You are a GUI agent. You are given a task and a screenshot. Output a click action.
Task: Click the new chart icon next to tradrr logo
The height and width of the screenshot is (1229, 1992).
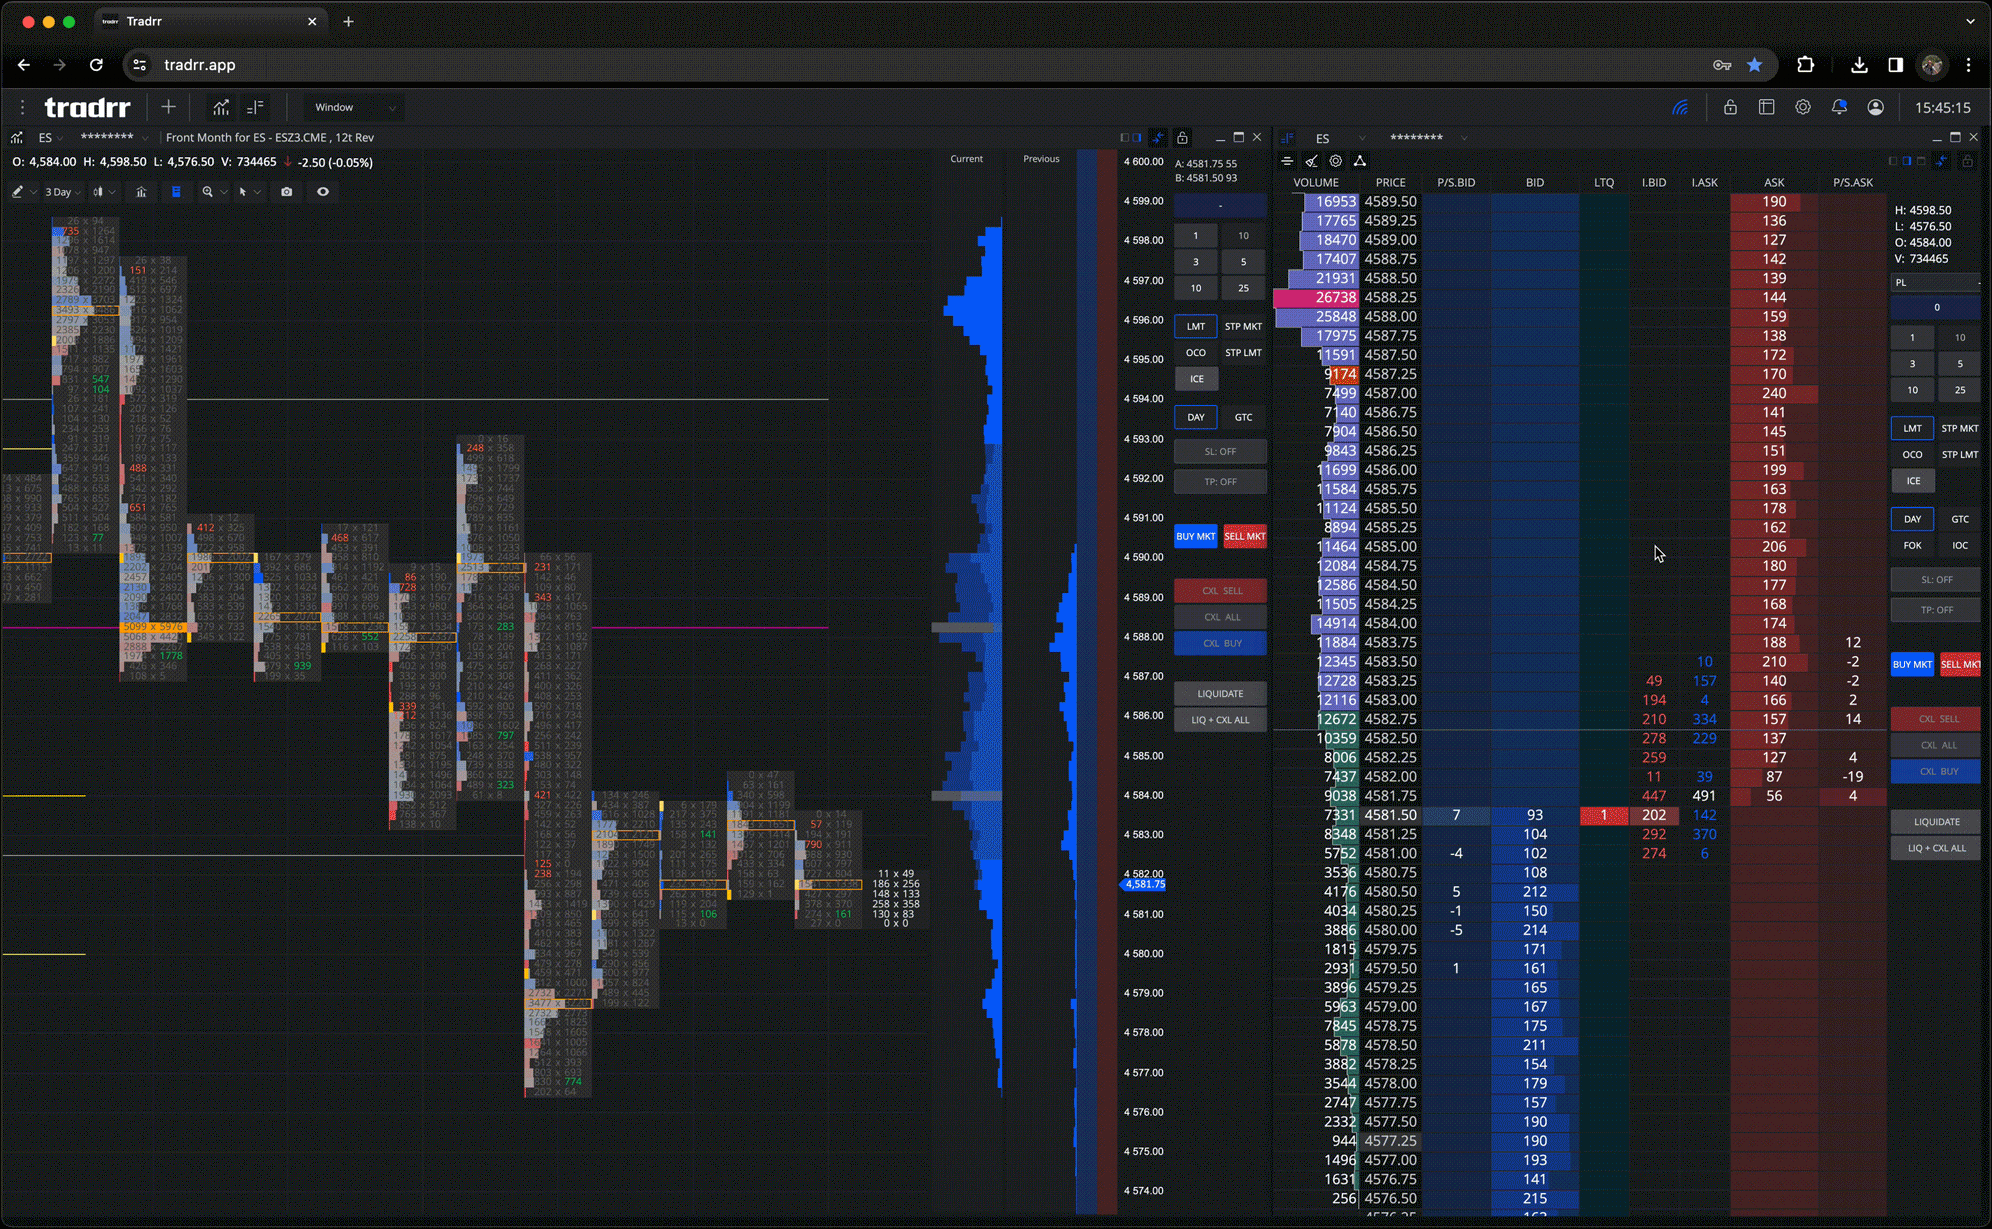[168, 107]
